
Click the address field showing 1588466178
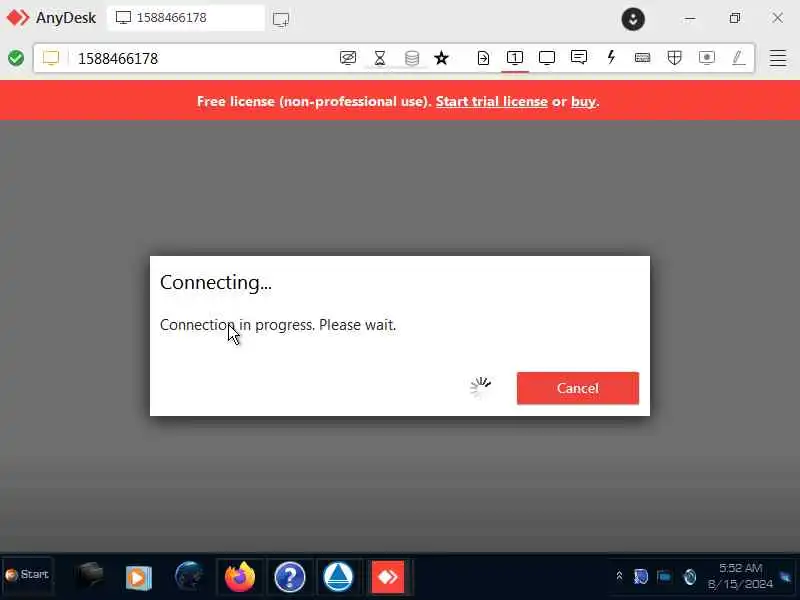(204, 58)
